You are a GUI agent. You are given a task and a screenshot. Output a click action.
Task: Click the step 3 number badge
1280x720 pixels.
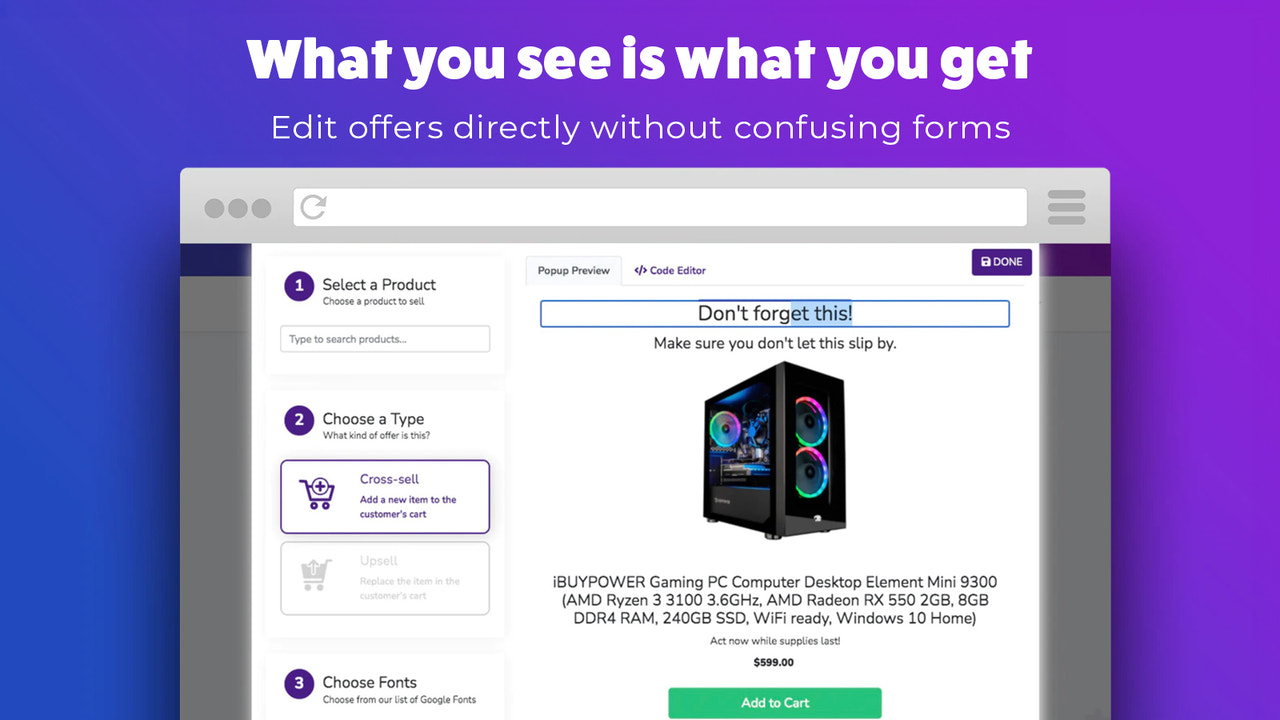[x=299, y=684]
